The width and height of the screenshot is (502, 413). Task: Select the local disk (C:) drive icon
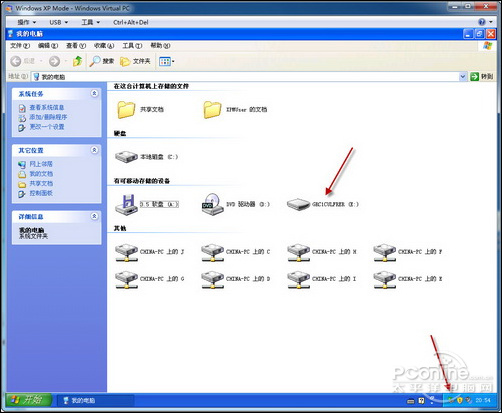[x=126, y=157]
